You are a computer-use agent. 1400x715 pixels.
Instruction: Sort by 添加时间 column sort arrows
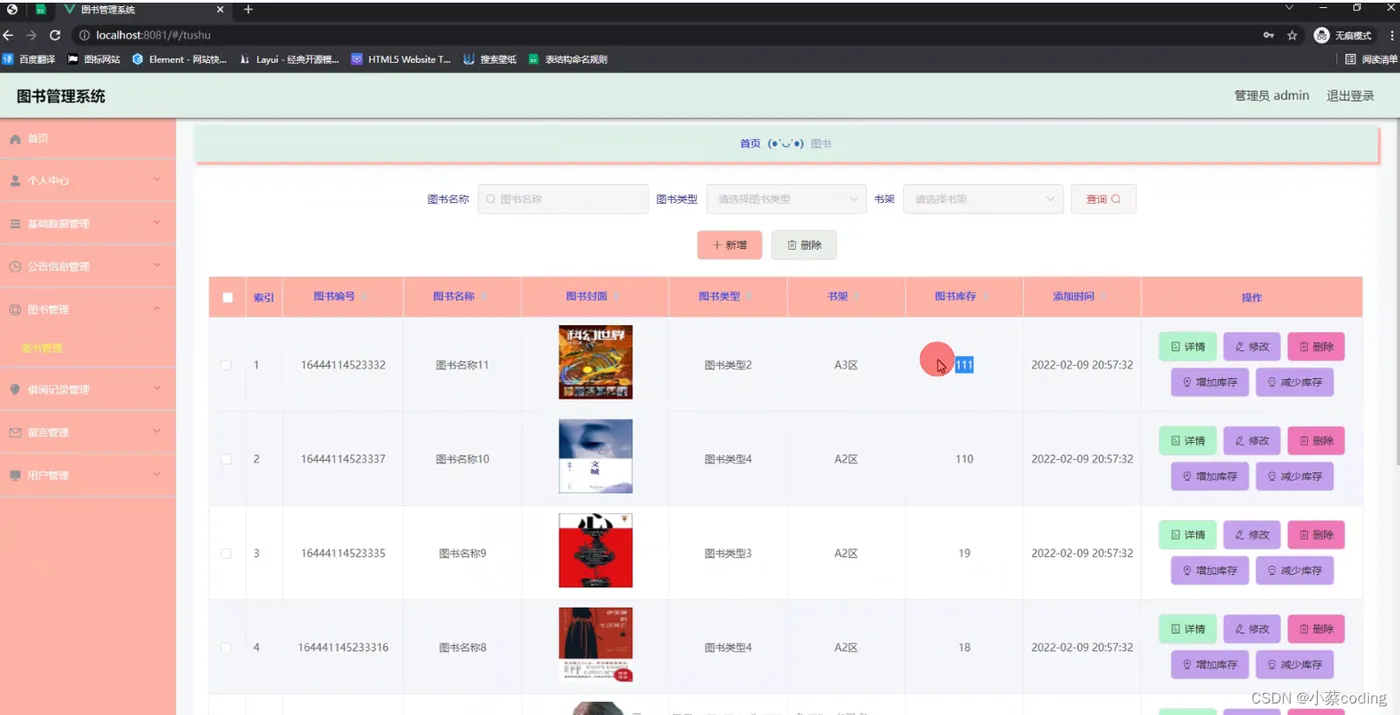1103,297
